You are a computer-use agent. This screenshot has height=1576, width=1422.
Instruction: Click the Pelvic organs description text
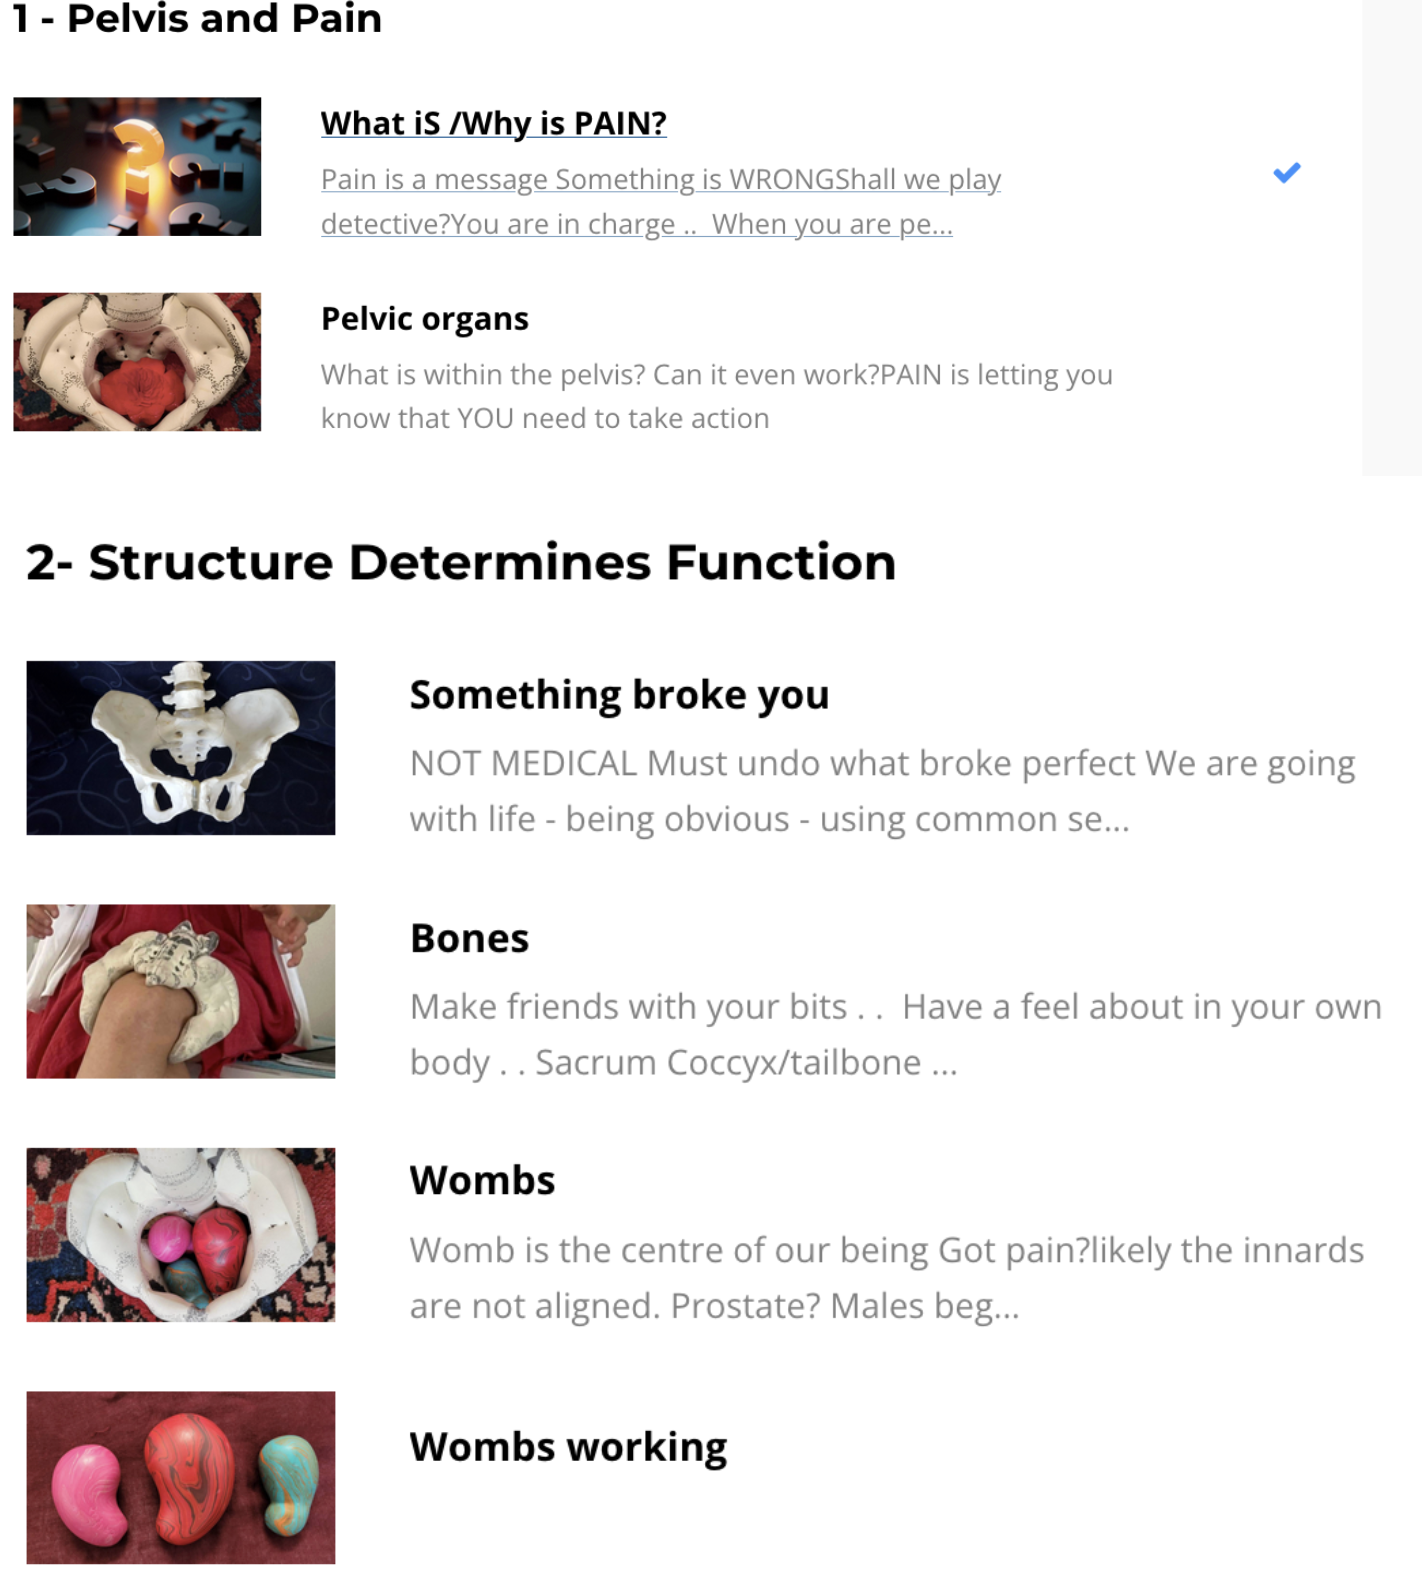pyautogui.click(x=715, y=396)
